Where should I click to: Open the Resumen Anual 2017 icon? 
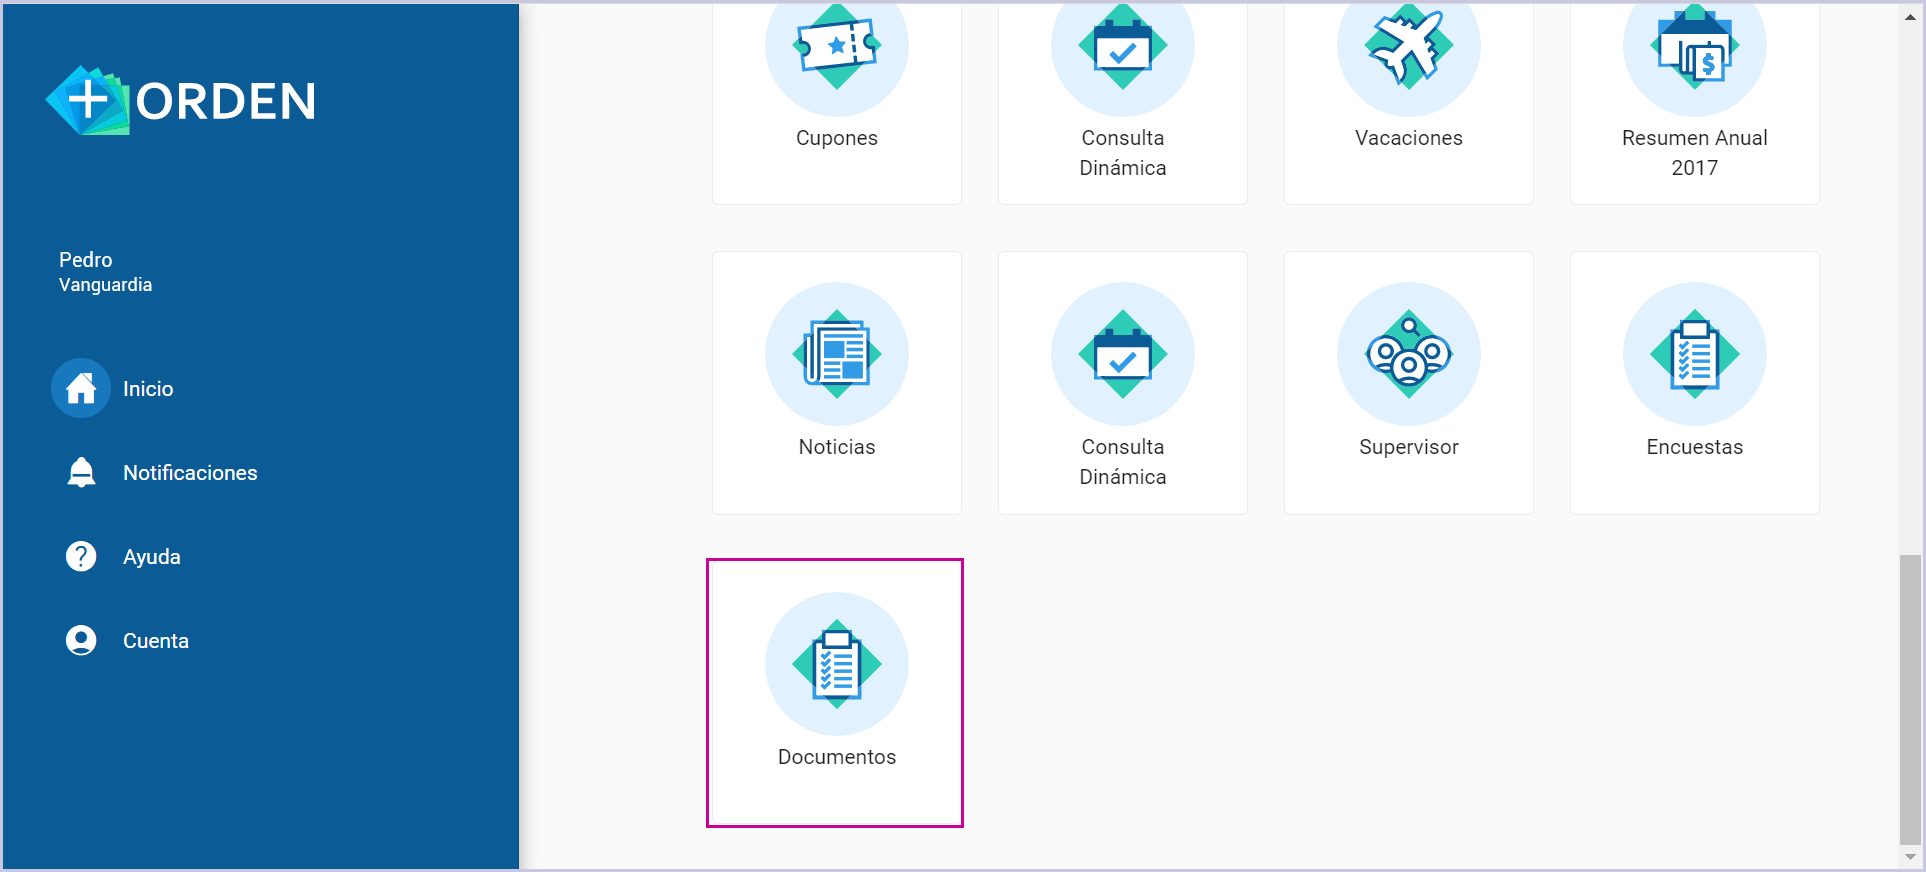click(x=1694, y=50)
